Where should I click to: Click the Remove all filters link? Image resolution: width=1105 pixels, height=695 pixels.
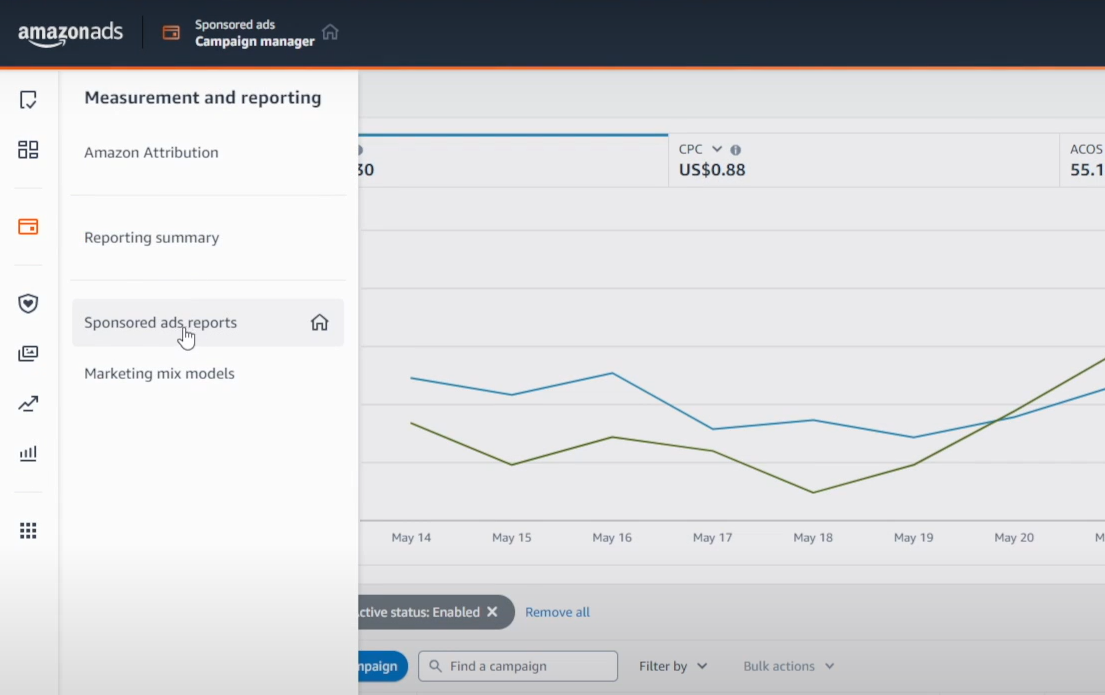pos(557,612)
